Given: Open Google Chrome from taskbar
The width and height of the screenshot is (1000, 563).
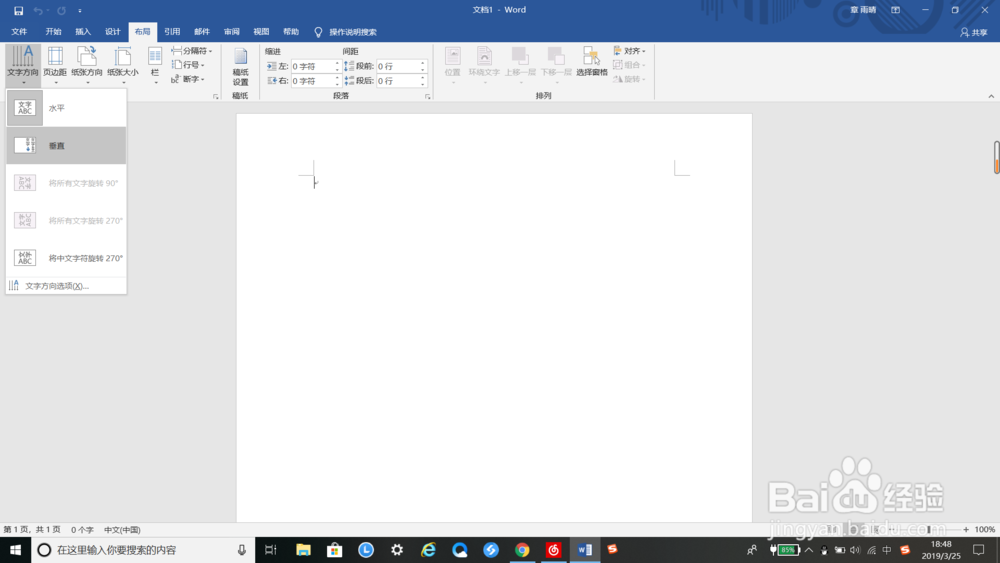Looking at the screenshot, I should [x=522, y=550].
